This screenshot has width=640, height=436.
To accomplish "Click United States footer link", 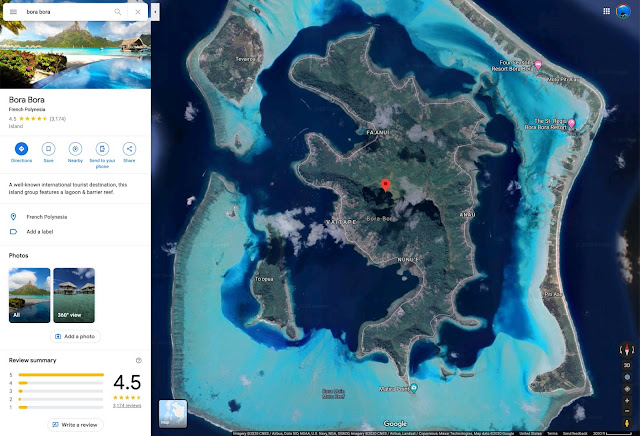I will [530, 434].
